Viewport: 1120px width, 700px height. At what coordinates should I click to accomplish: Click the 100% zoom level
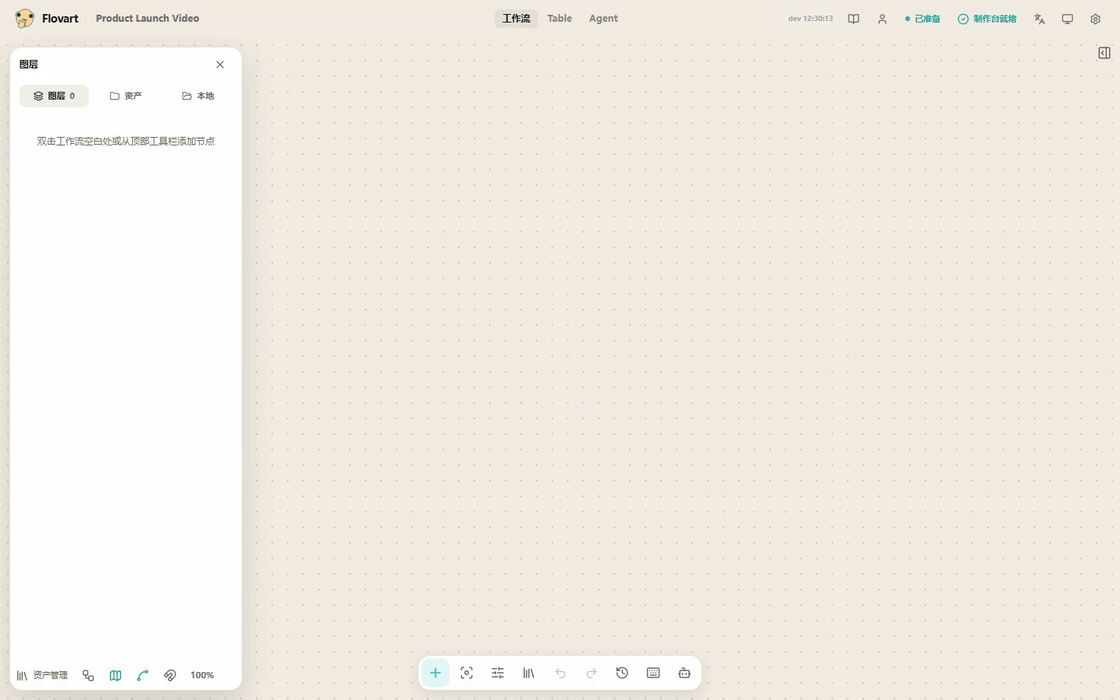[202, 675]
